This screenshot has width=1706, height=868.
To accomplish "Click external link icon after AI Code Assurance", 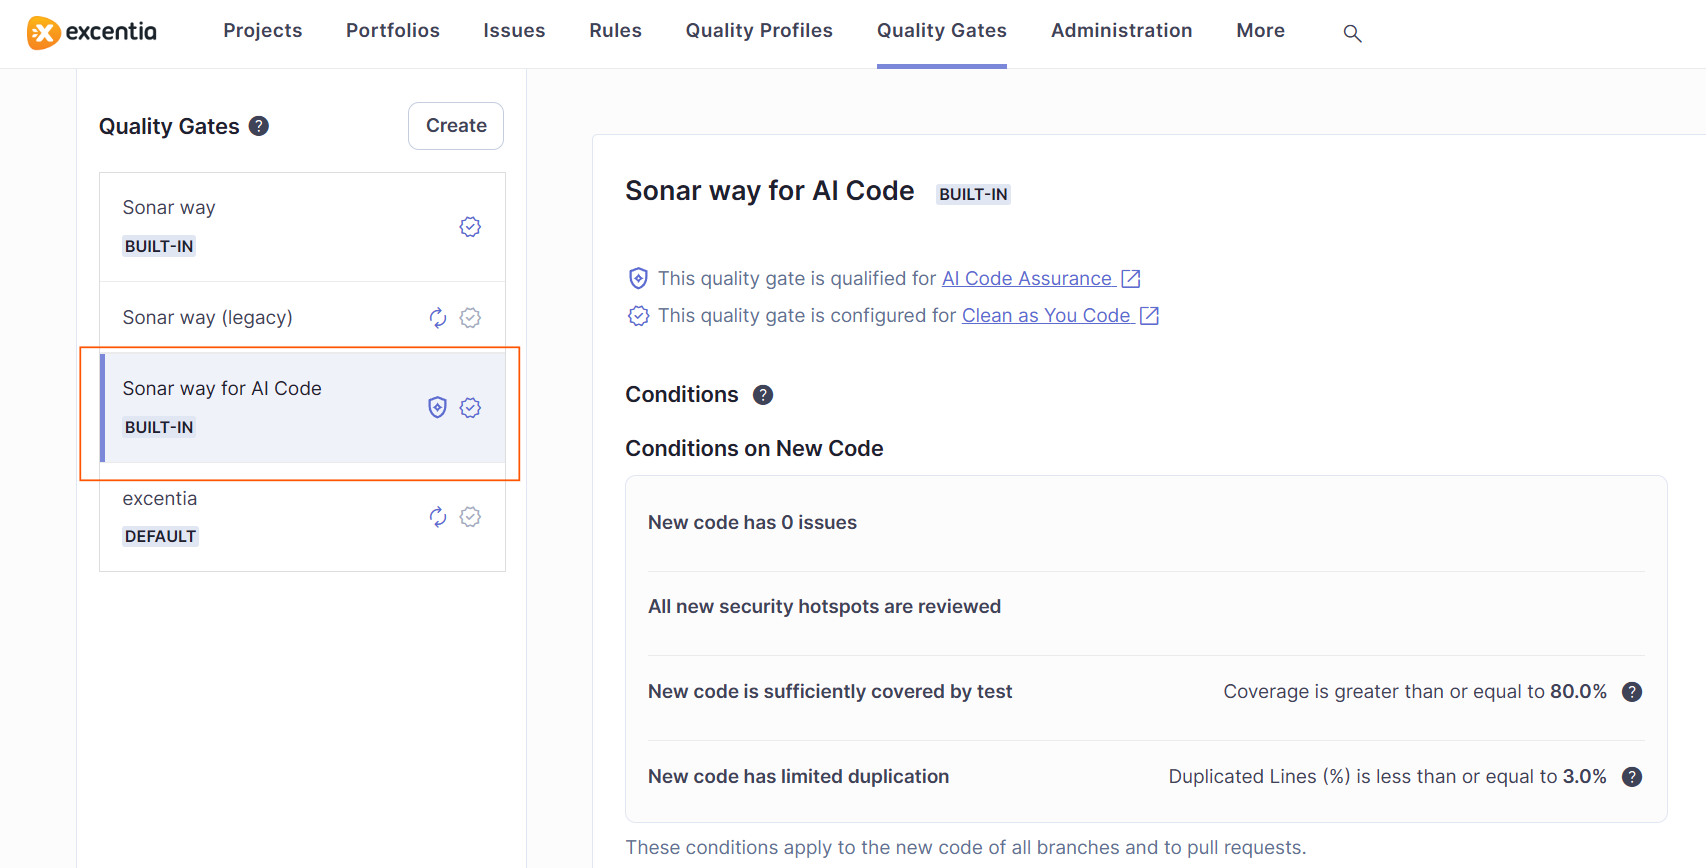I will tap(1131, 278).
